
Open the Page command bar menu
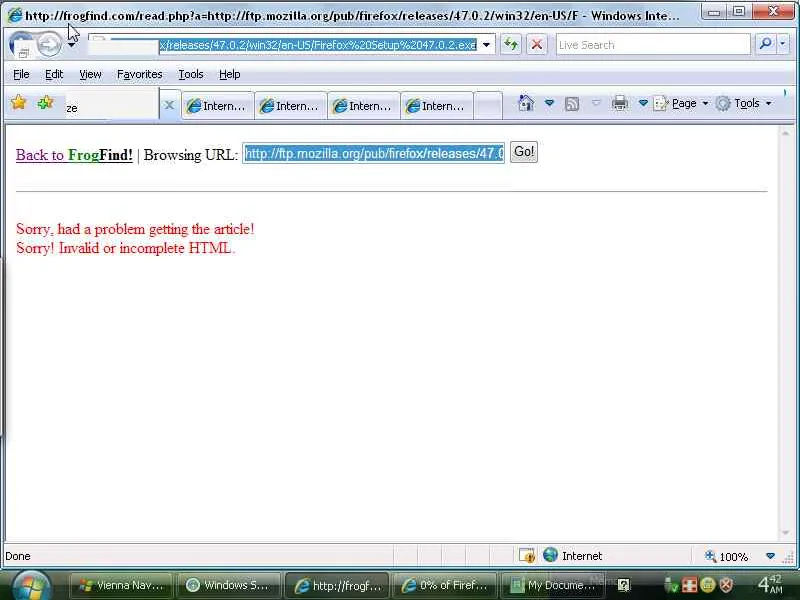coord(681,104)
